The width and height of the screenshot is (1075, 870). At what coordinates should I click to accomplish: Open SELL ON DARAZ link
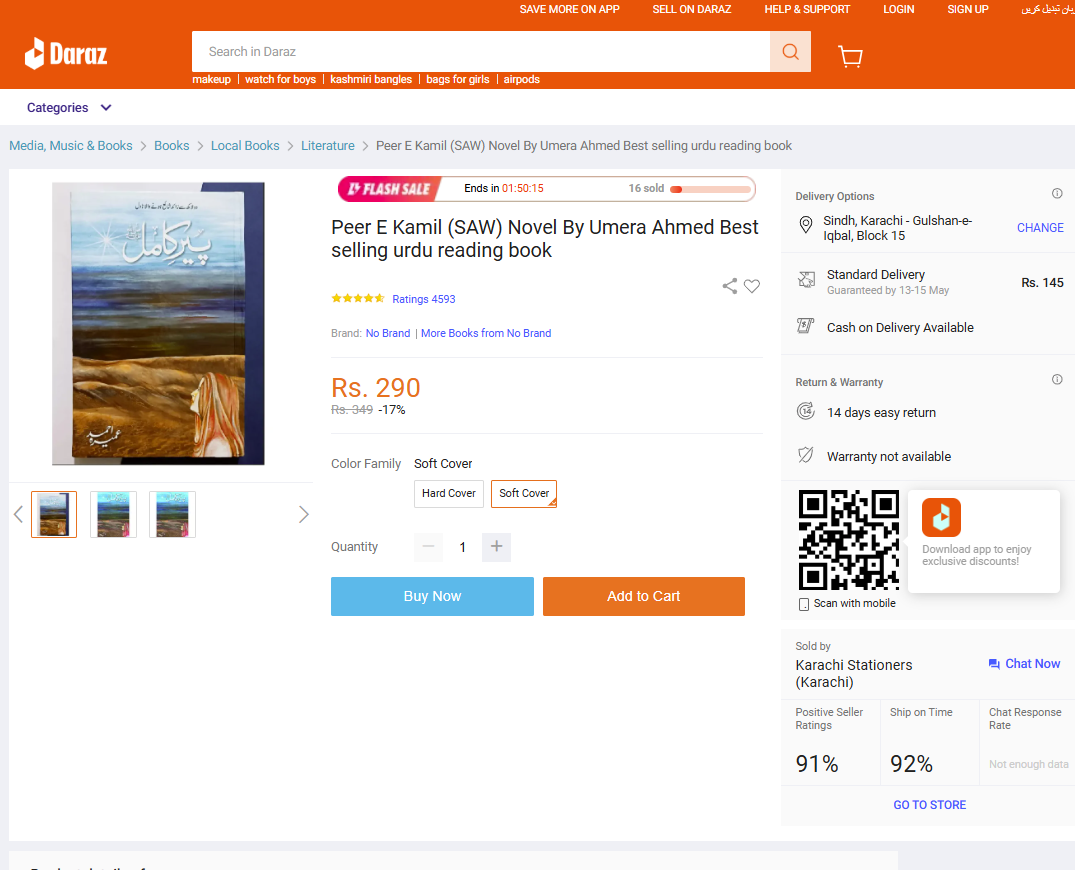[692, 10]
